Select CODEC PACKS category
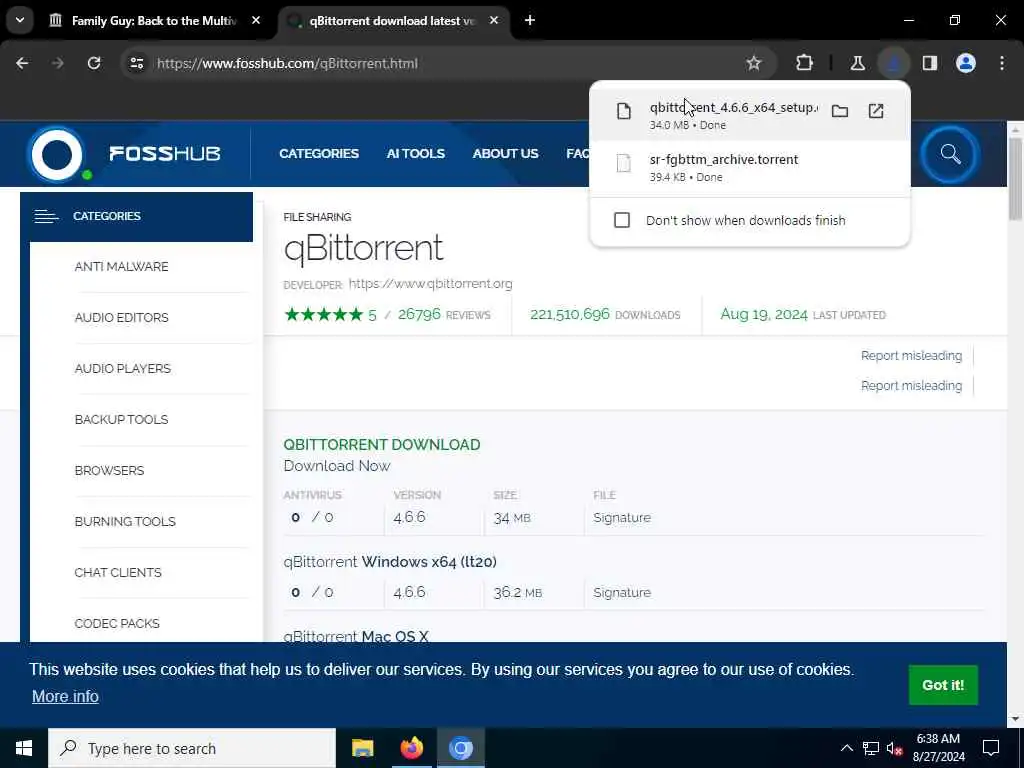This screenshot has width=1024, height=768. pyautogui.click(x=117, y=623)
